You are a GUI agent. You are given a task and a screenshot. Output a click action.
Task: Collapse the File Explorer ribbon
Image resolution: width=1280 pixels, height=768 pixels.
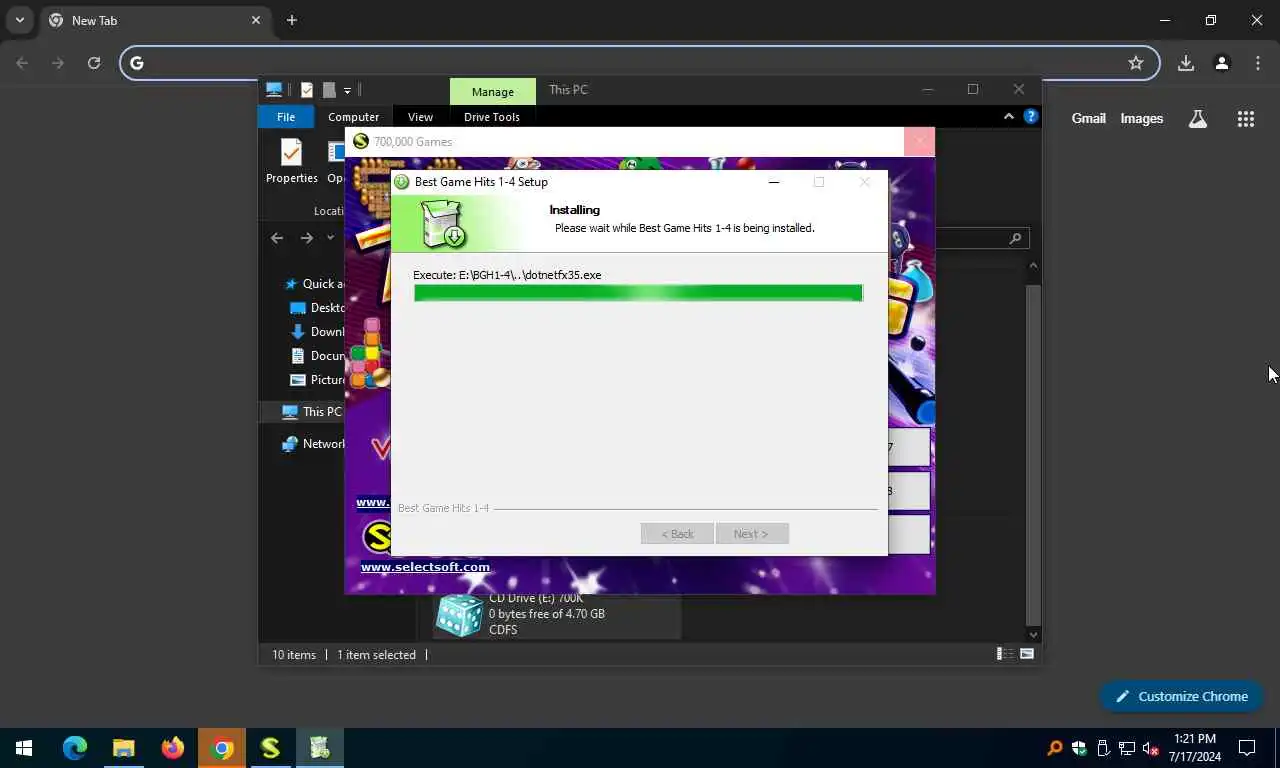pos(1009,117)
